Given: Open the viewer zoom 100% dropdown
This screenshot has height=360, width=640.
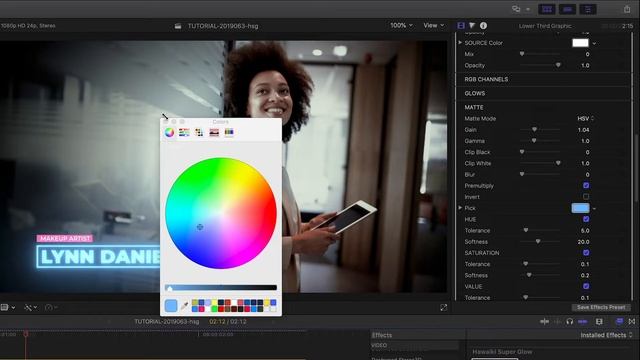Looking at the screenshot, I should [401, 25].
